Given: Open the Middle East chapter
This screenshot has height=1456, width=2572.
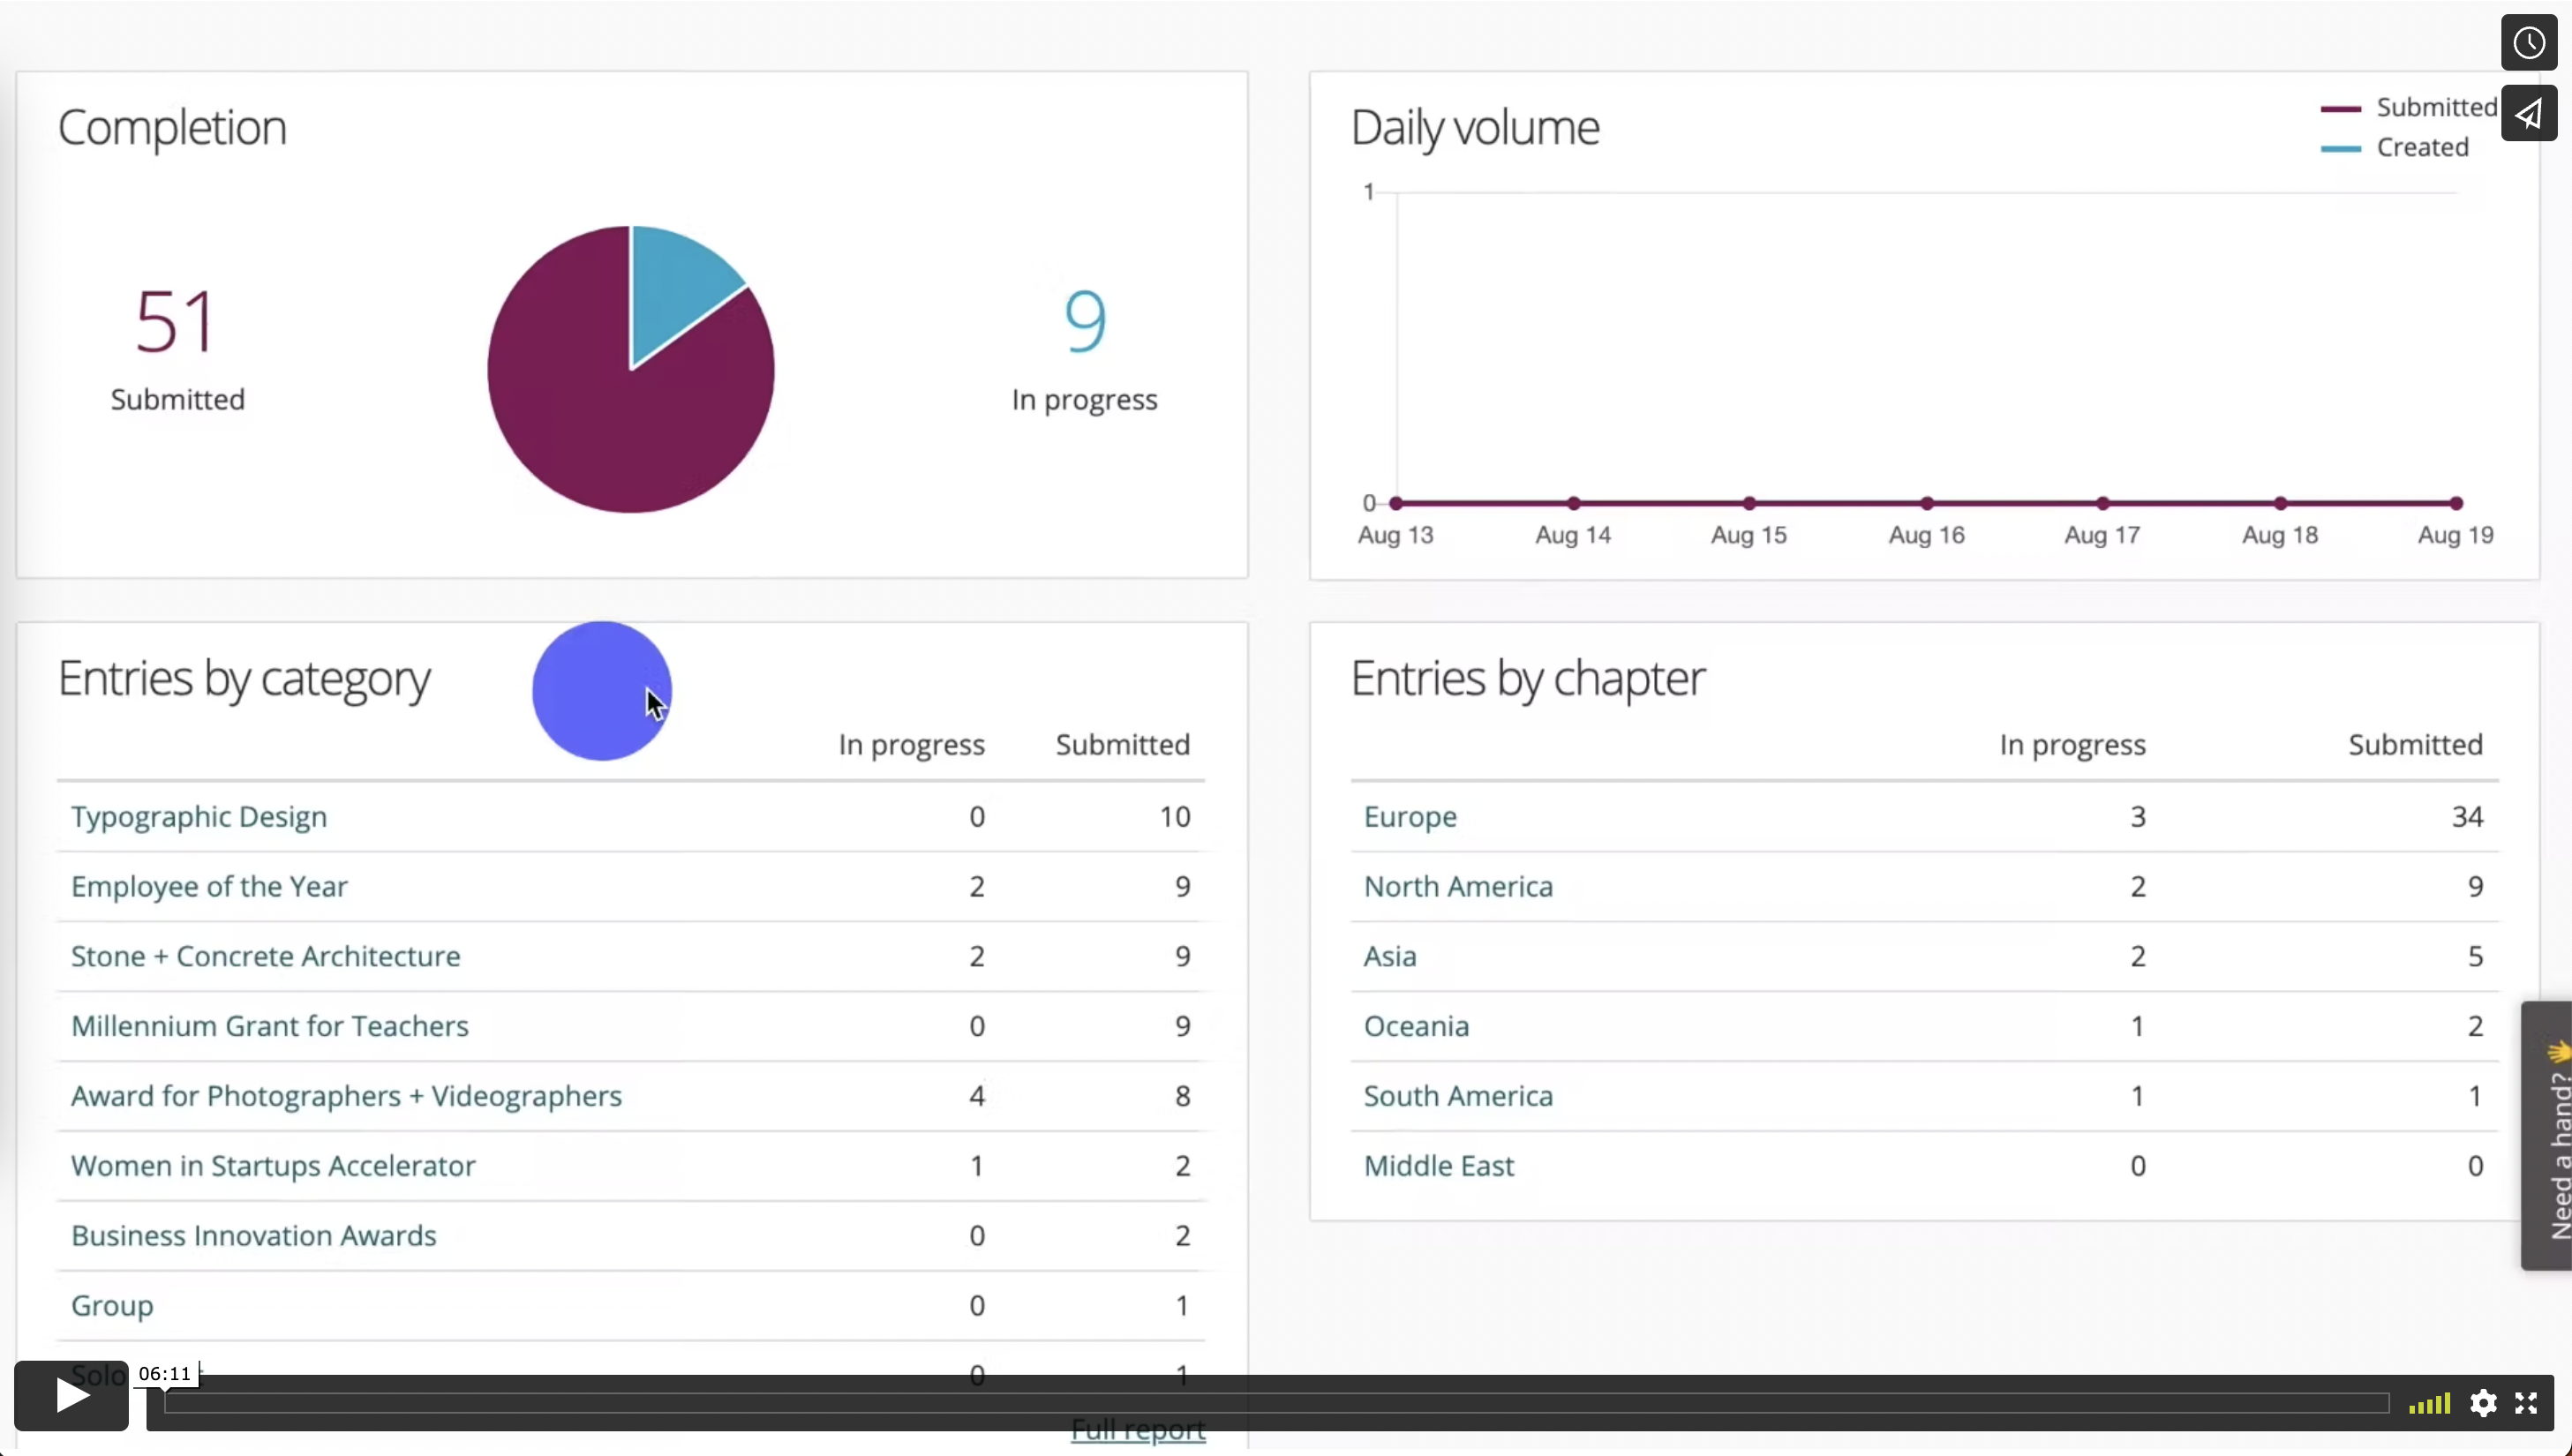Looking at the screenshot, I should pyautogui.click(x=1438, y=1166).
